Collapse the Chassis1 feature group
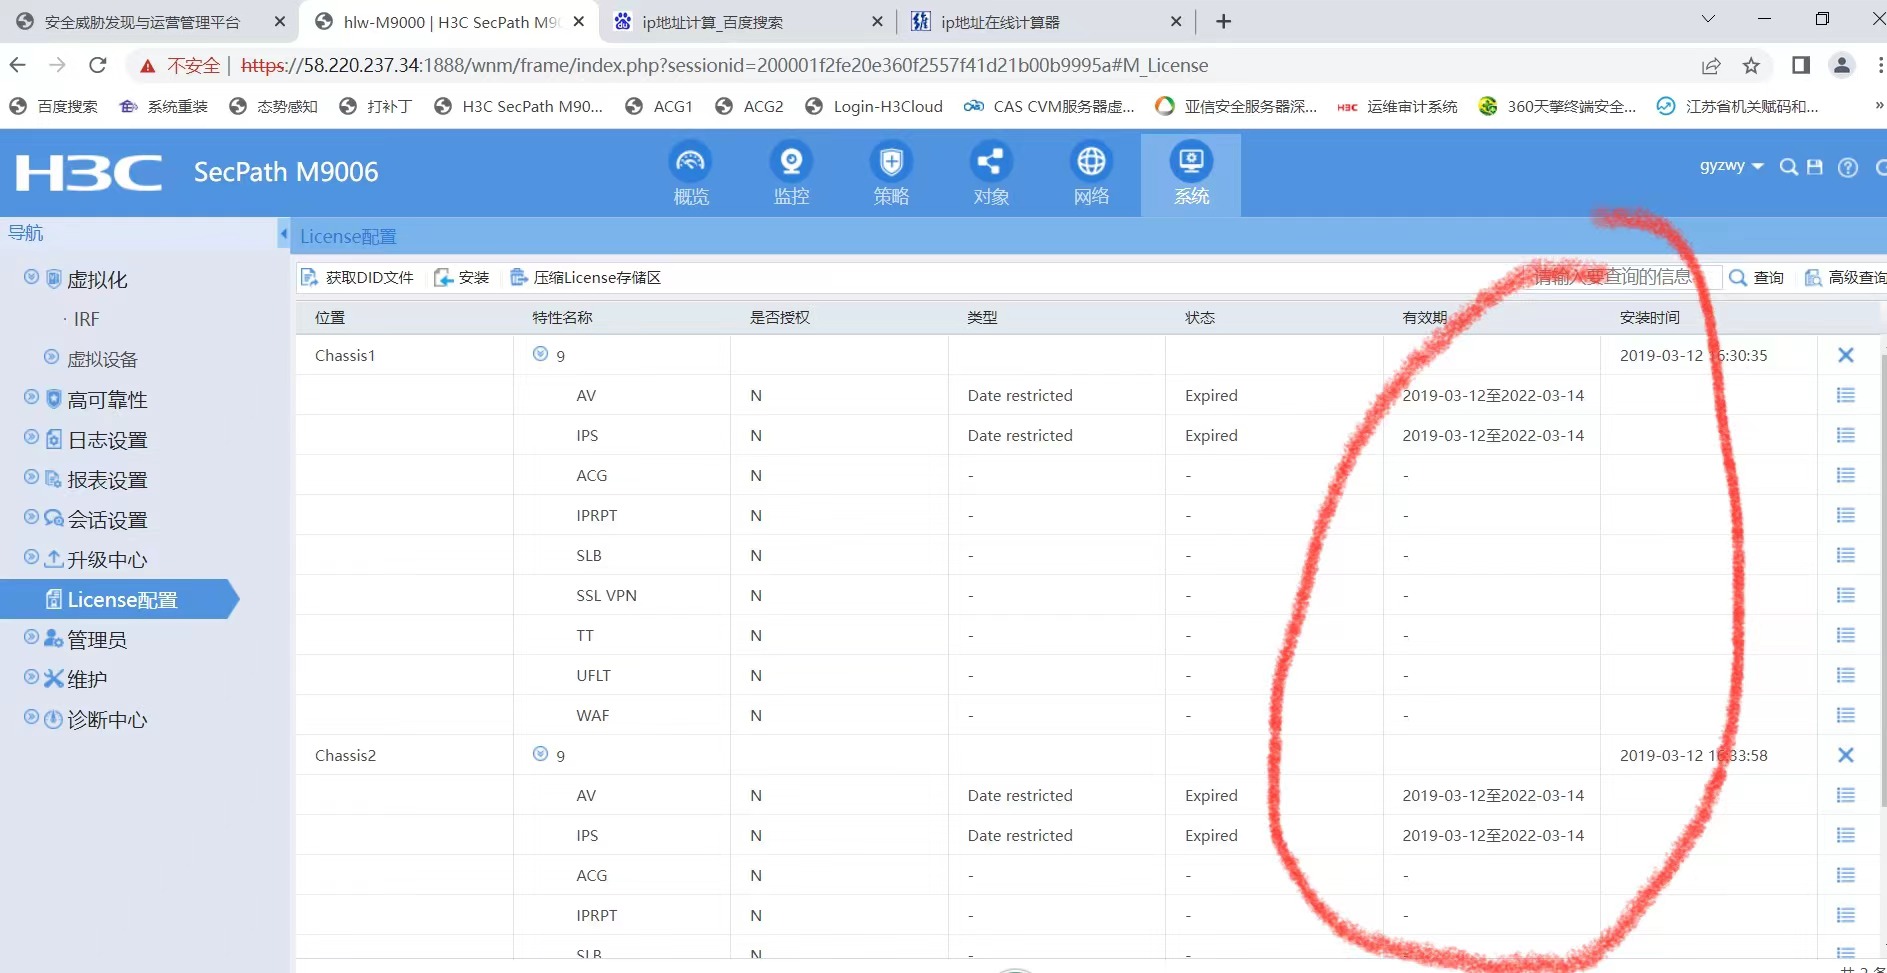The width and height of the screenshot is (1887, 973). [x=540, y=354]
